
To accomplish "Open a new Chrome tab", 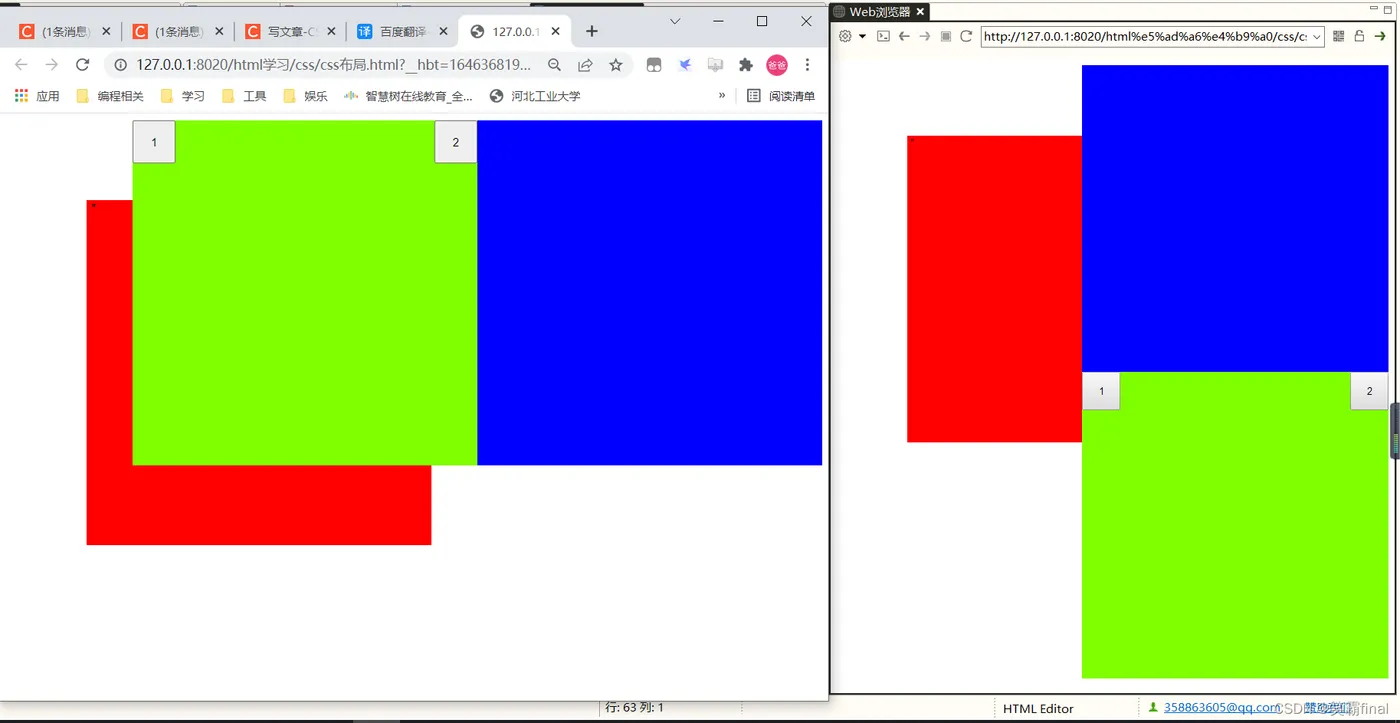I will point(592,31).
